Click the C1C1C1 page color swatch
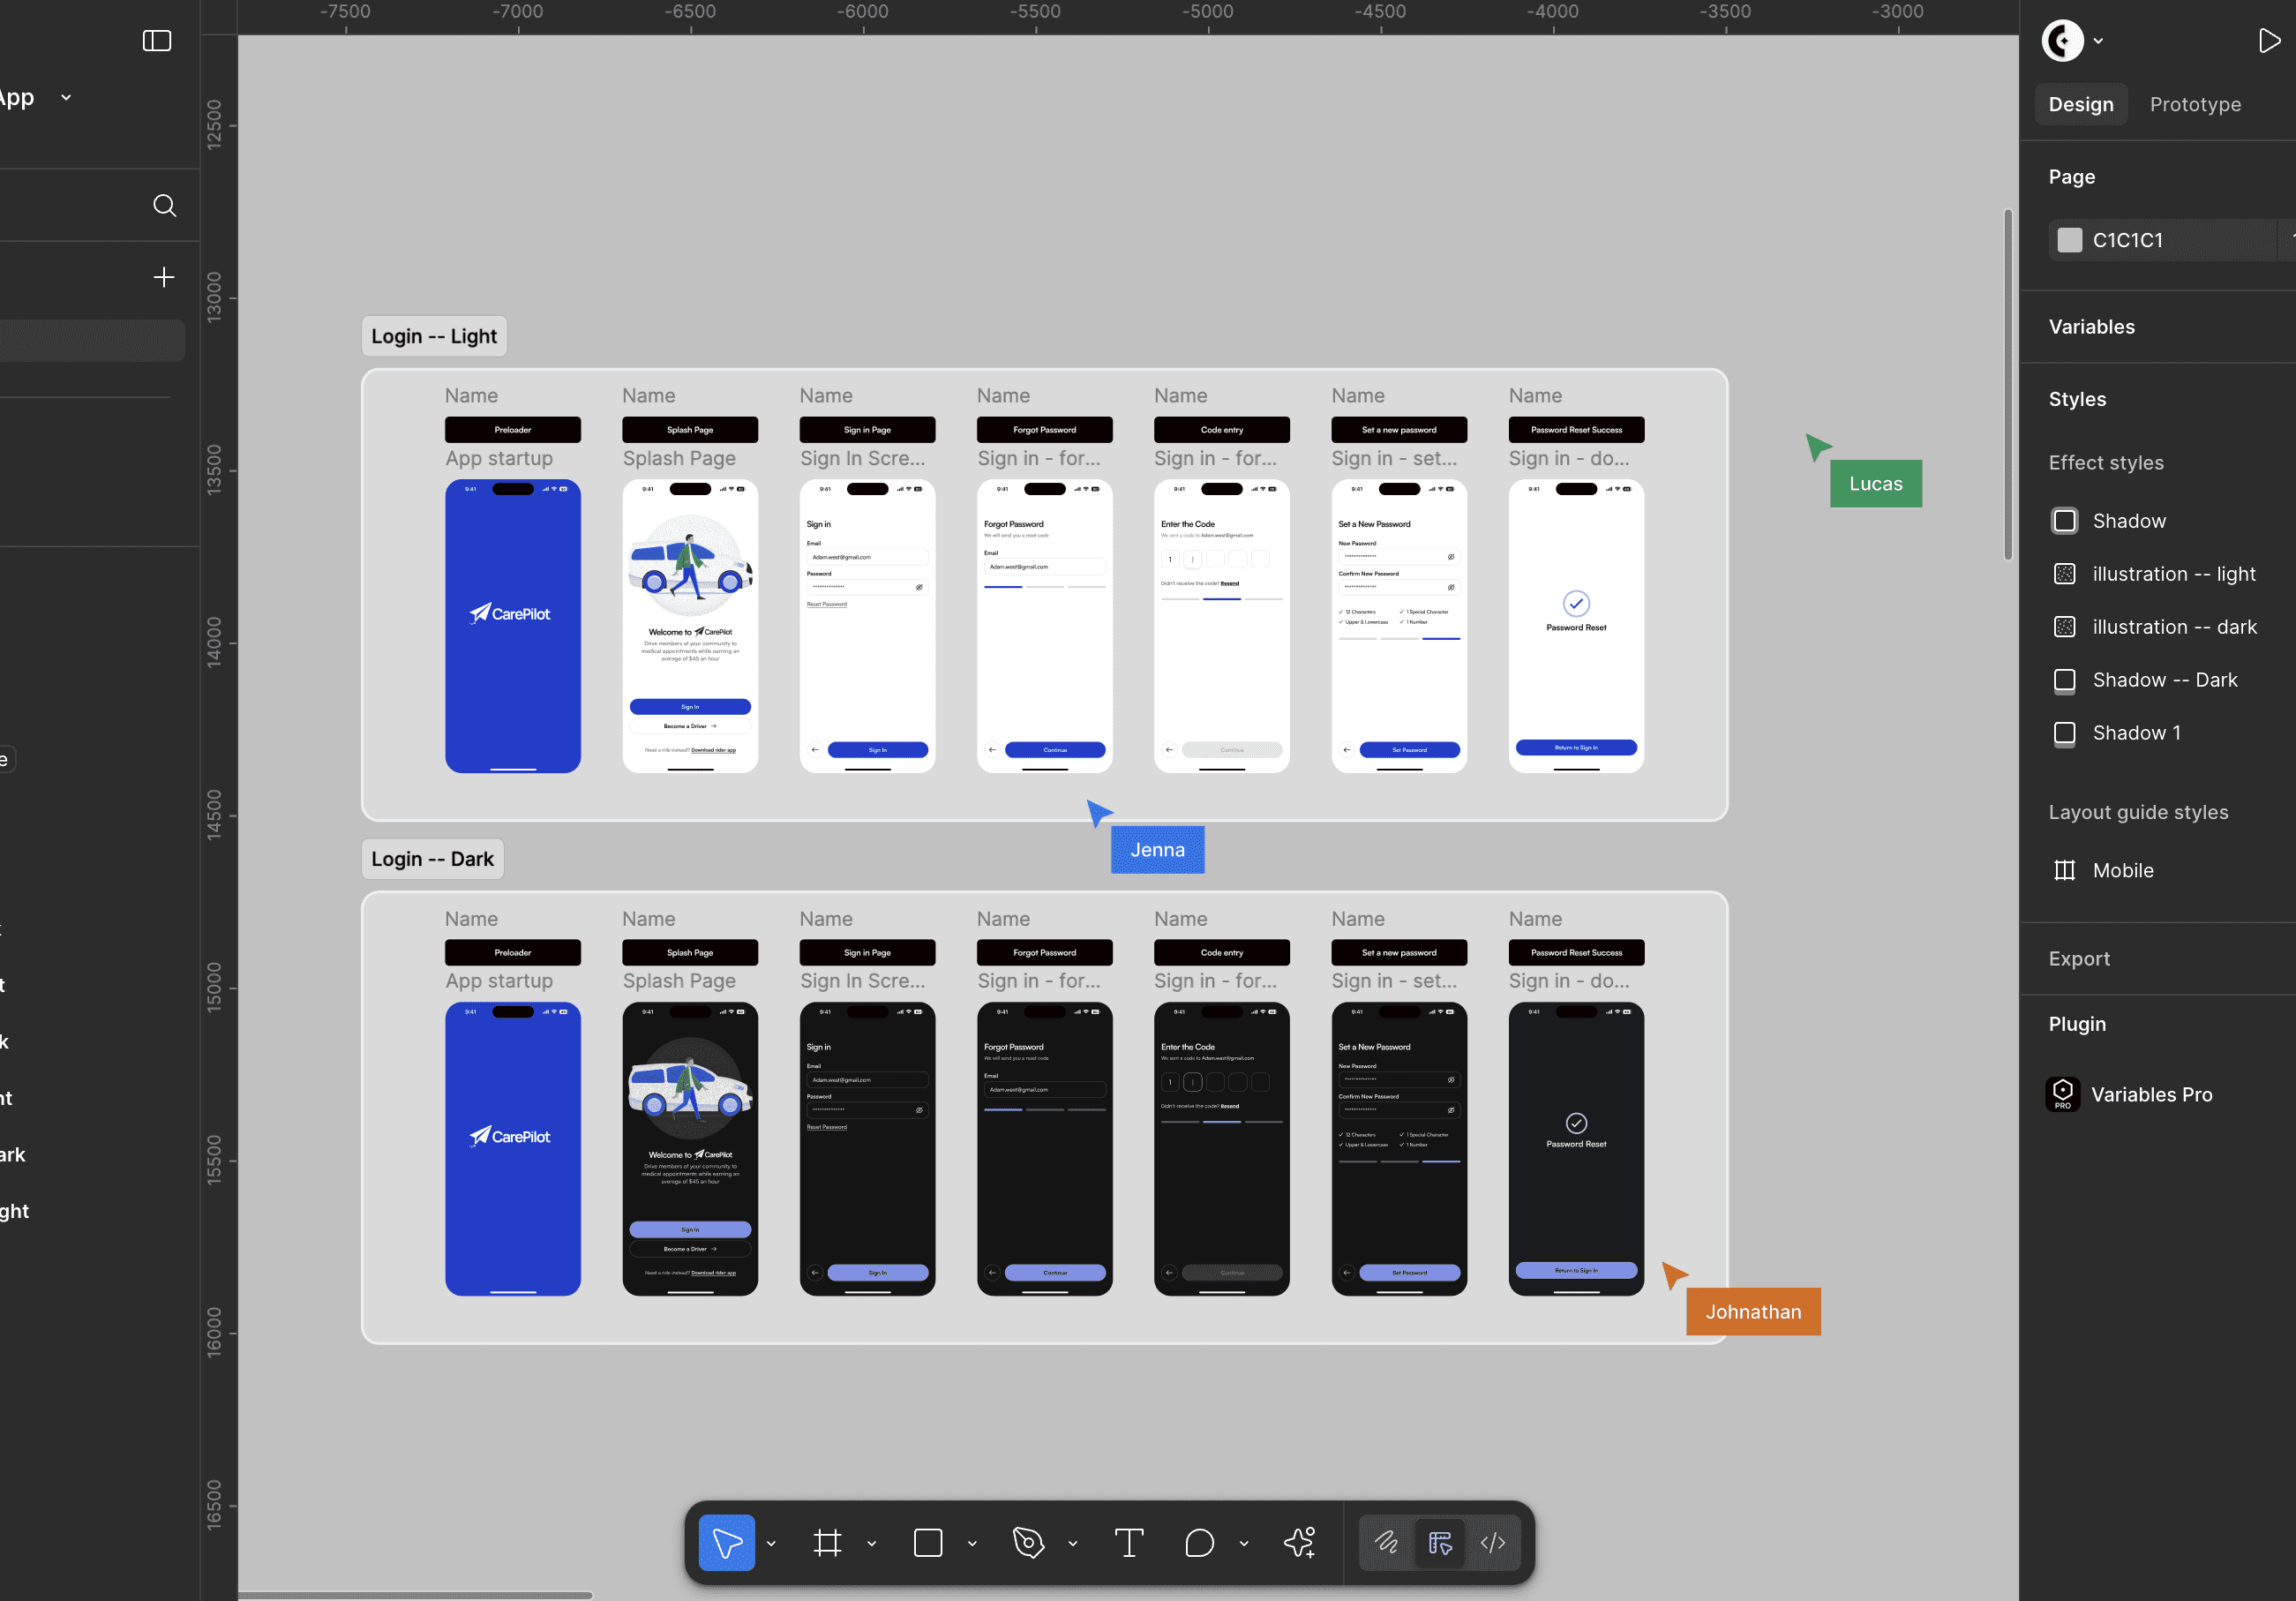Viewport: 2296px width, 1601px height. [2070, 240]
